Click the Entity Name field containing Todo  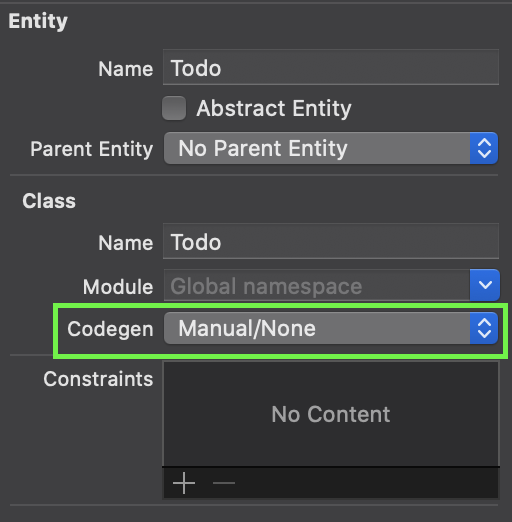331,67
